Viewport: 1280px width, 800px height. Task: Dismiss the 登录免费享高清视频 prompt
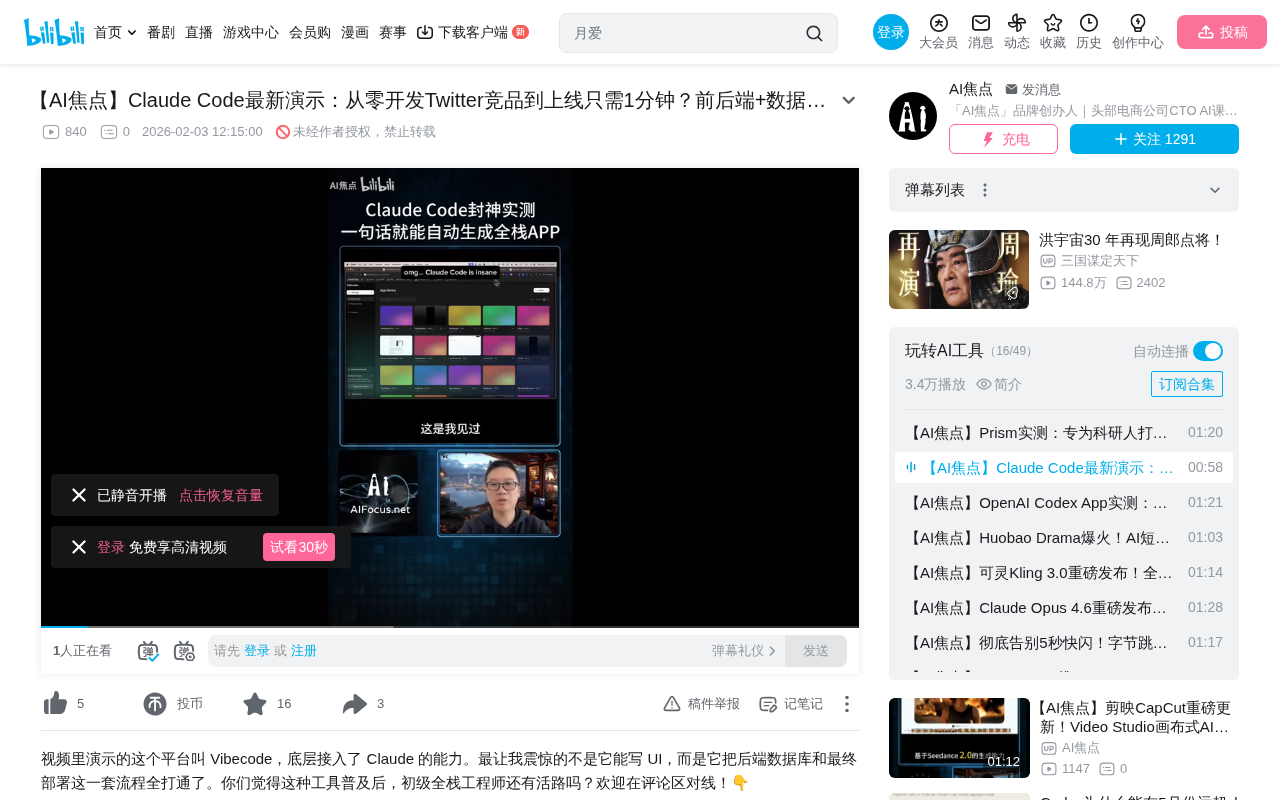click(x=79, y=547)
